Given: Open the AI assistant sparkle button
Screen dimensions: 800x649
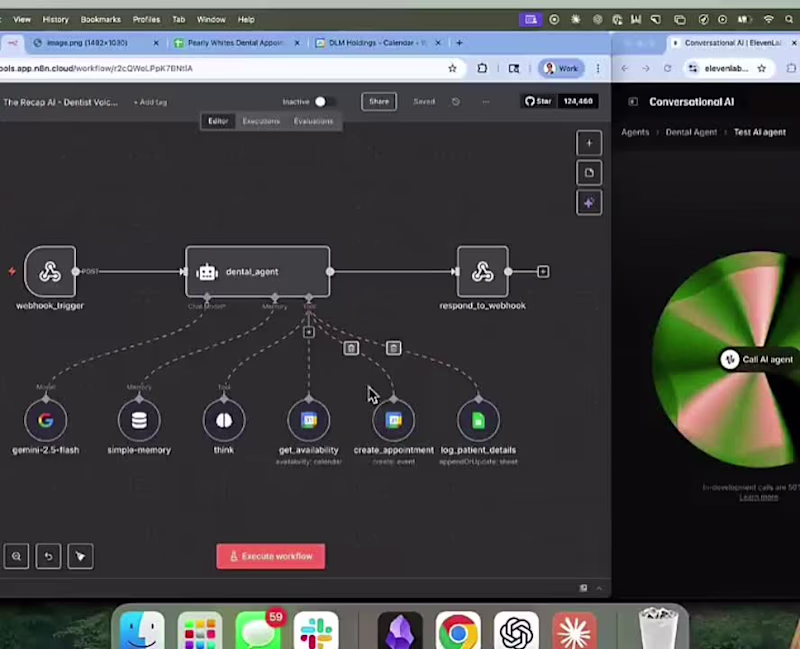Looking at the screenshot, I should point(589,203).
